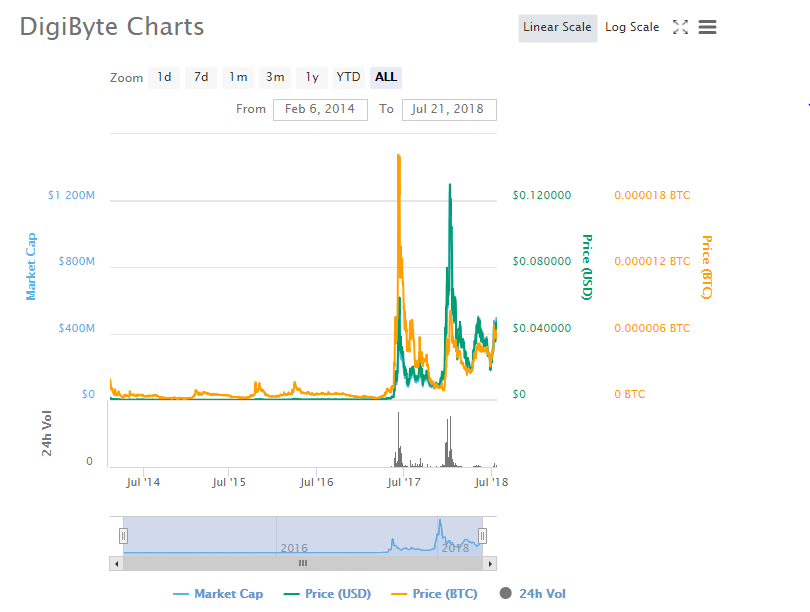Toggle Price (BTC) series in legend
This screenshot has height=612, width=810.
pos(434,594)
